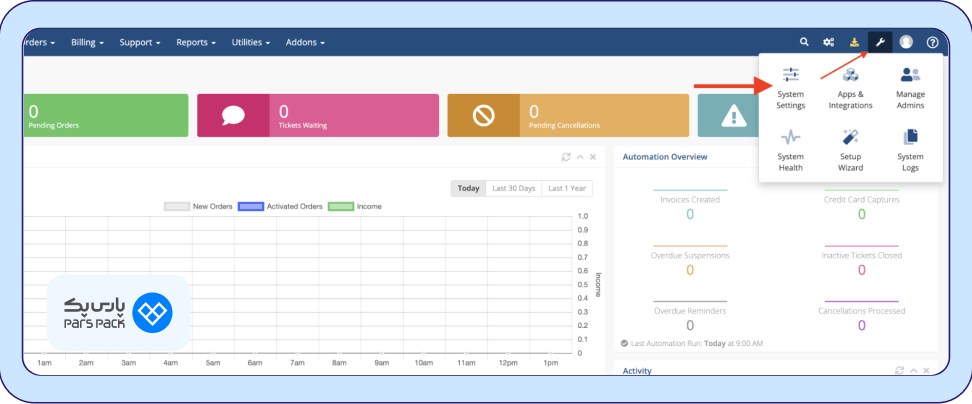This screenshot has width=972, height=404.
Task: Click the wrench configuration icon
Action: 880,42
